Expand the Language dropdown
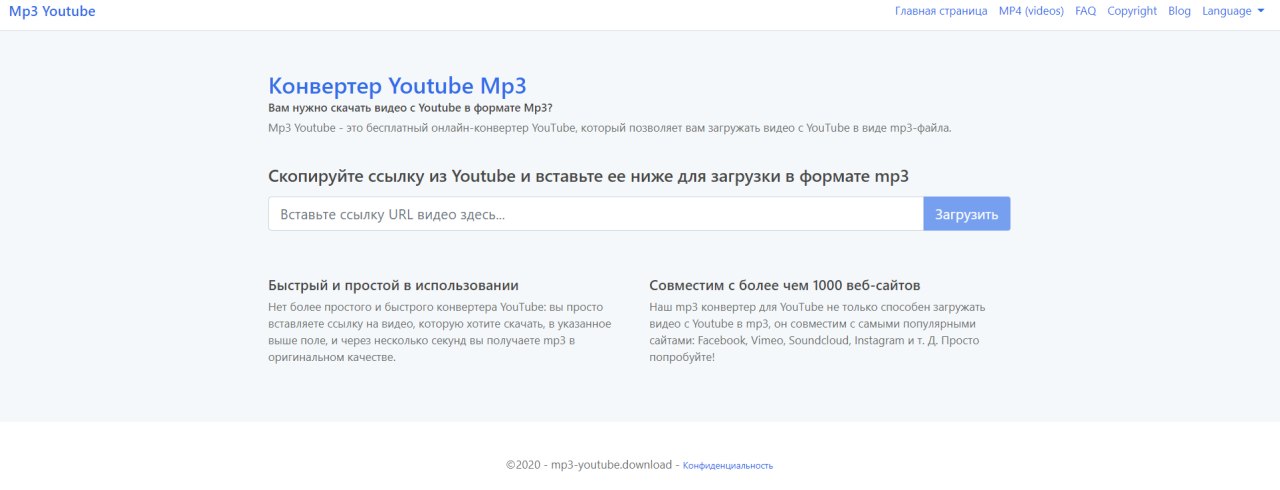The width and height of the screenshot is (1280, 490). point(1233,11)
